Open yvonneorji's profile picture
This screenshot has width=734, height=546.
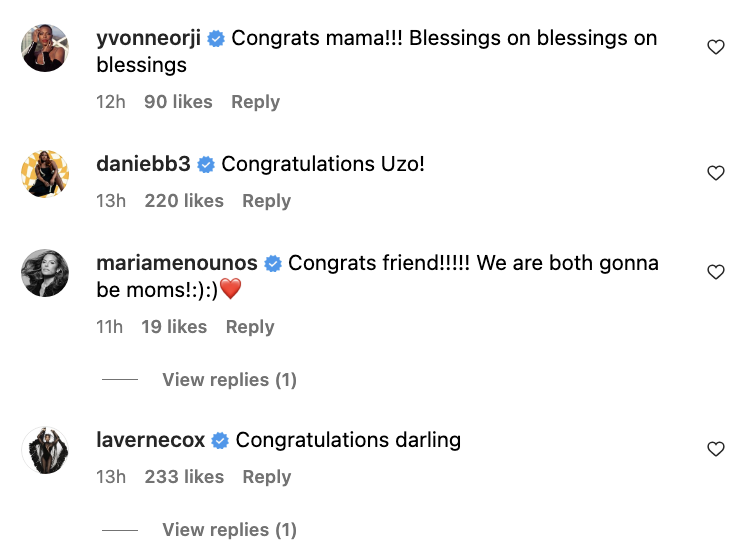point(45,48)
